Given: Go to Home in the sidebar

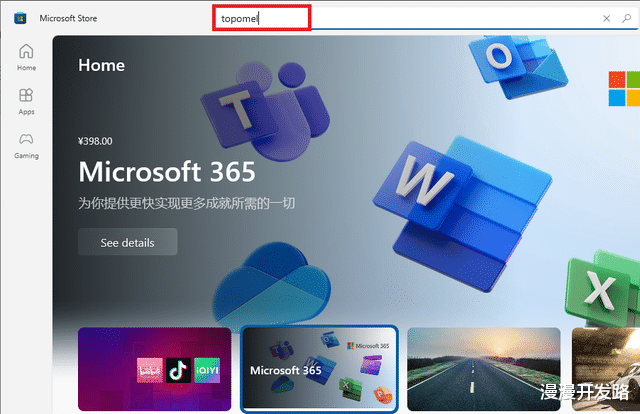Looking at the screenshot, I should click(26, 57).
